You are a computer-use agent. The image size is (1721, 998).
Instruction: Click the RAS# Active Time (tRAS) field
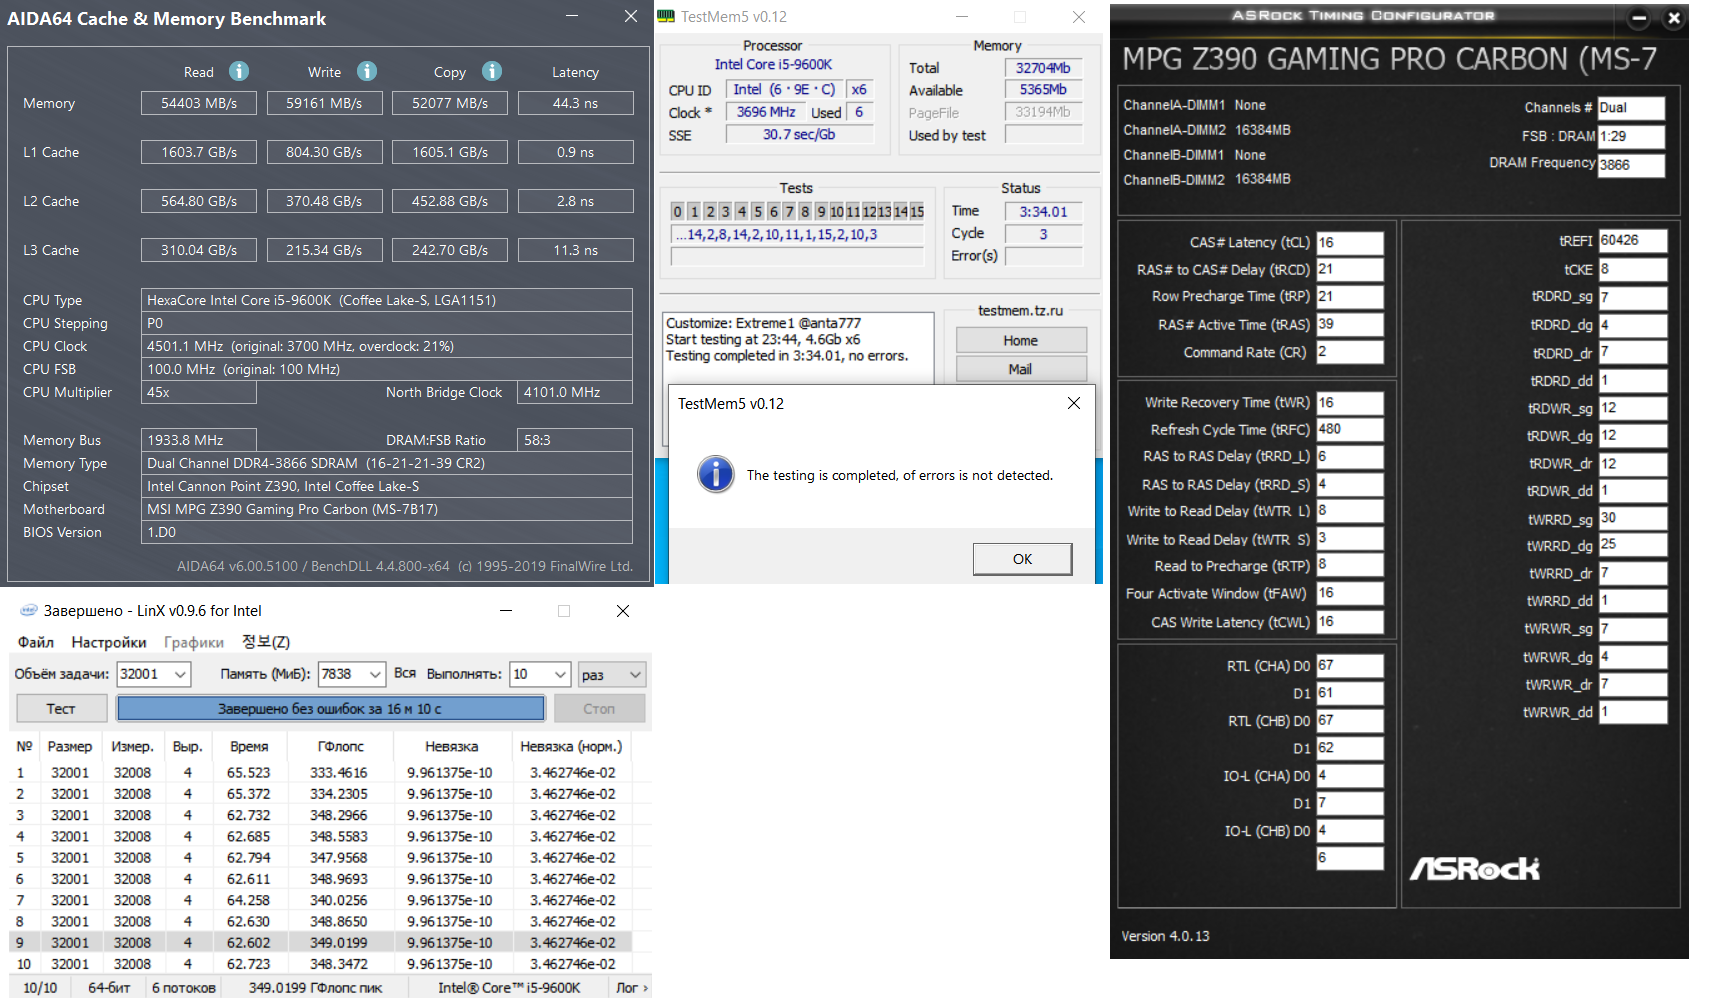coord(1350,324)
